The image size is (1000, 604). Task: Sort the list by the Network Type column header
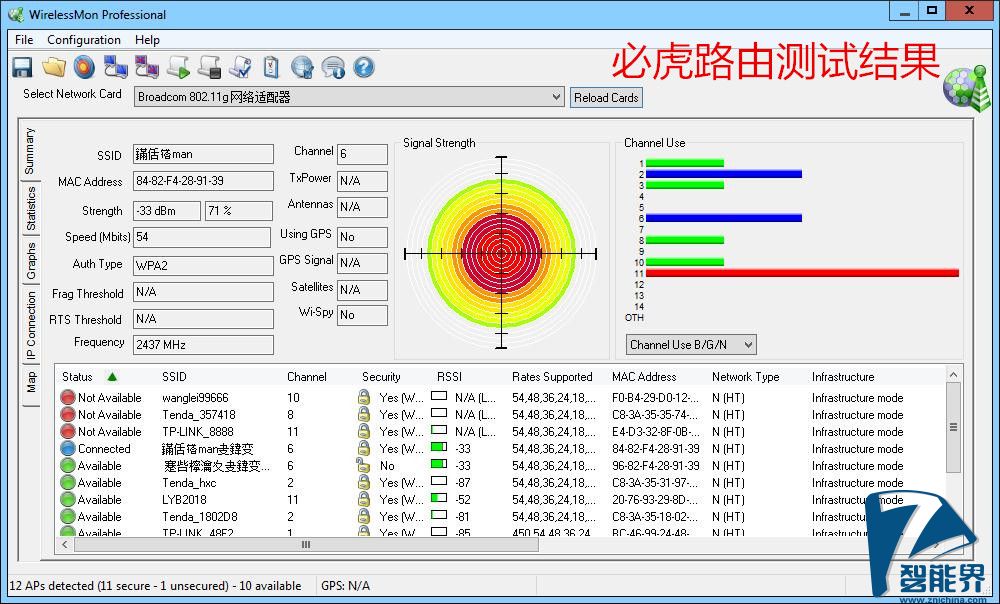tap(746, 377)
